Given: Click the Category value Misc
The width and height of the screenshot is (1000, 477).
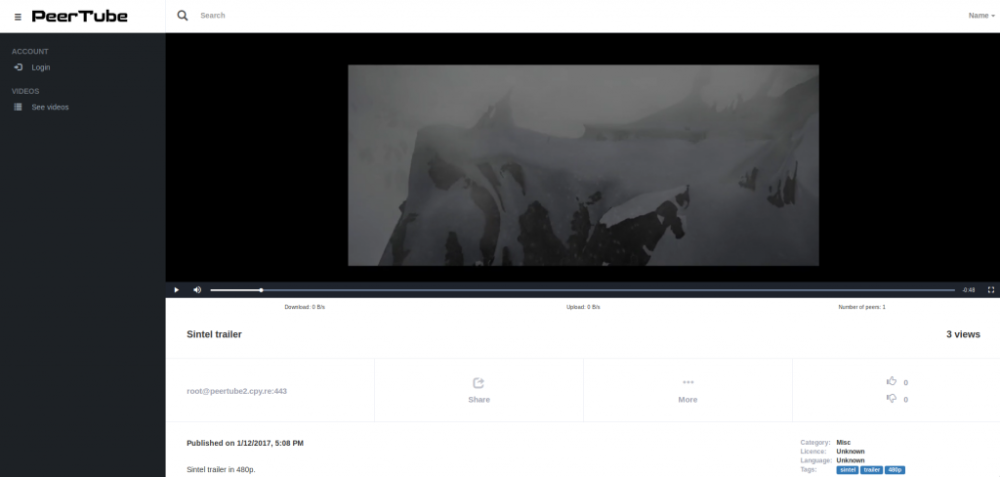Looking at the screenshot, I should [x=843, y=442].
